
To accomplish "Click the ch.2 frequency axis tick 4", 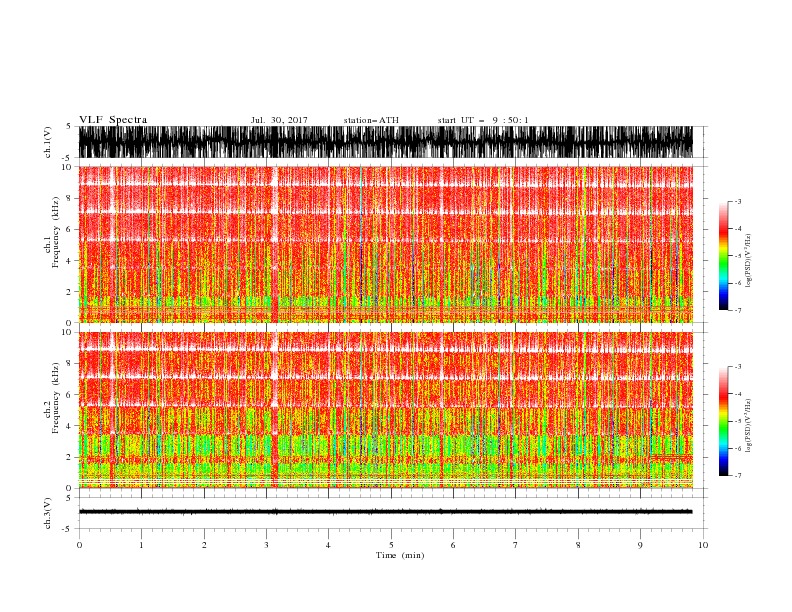I will [69, 426].
